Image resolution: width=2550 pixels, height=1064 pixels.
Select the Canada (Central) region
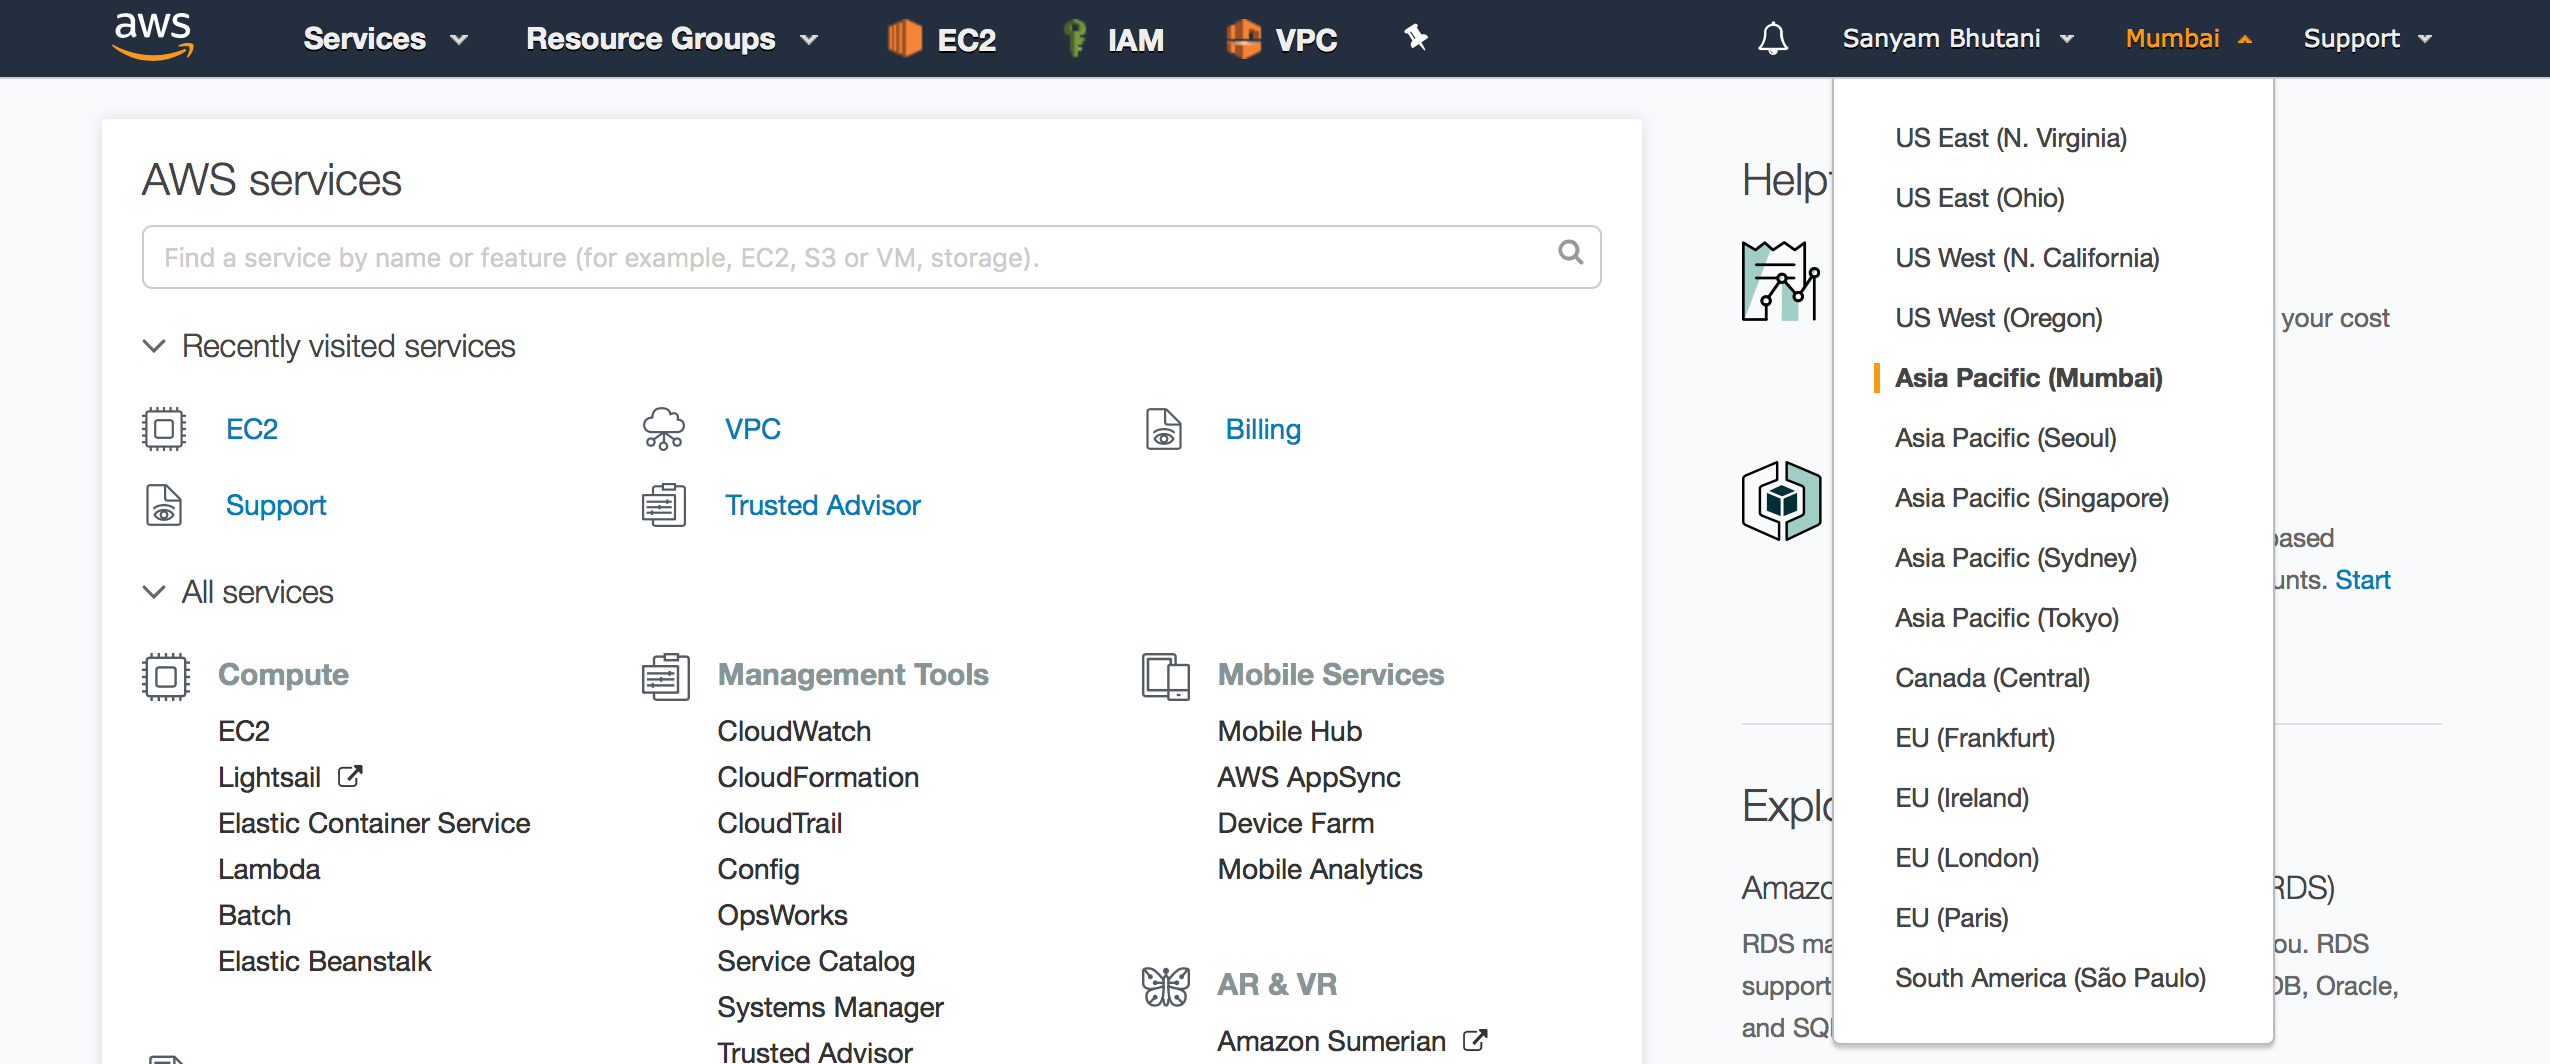[1993, 678]
